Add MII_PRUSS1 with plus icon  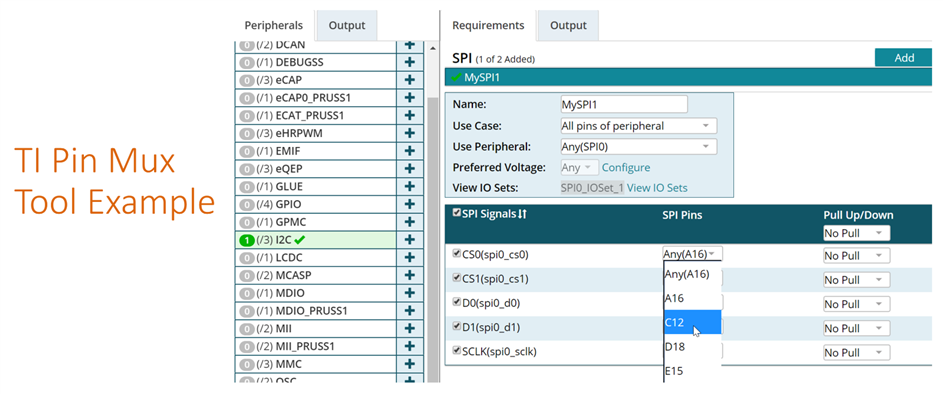[x=410, y=346]
